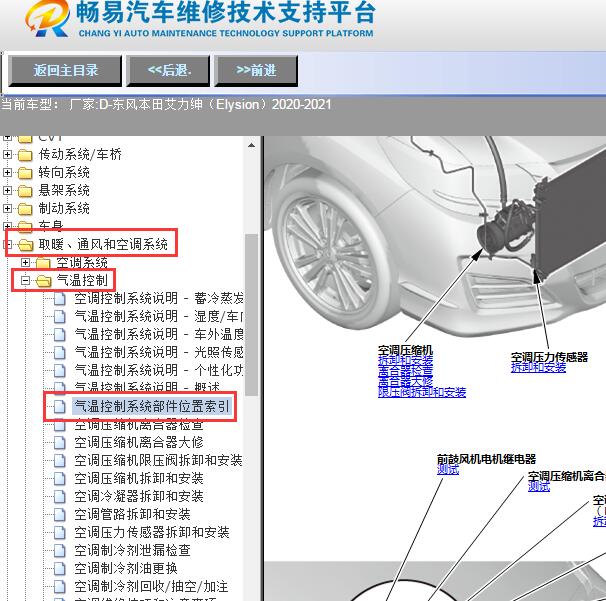This screenshot has width=606, height=601.
Task: Click the open folder icon for 取暖、通风和空调系统
Action: tap(26, 245)
